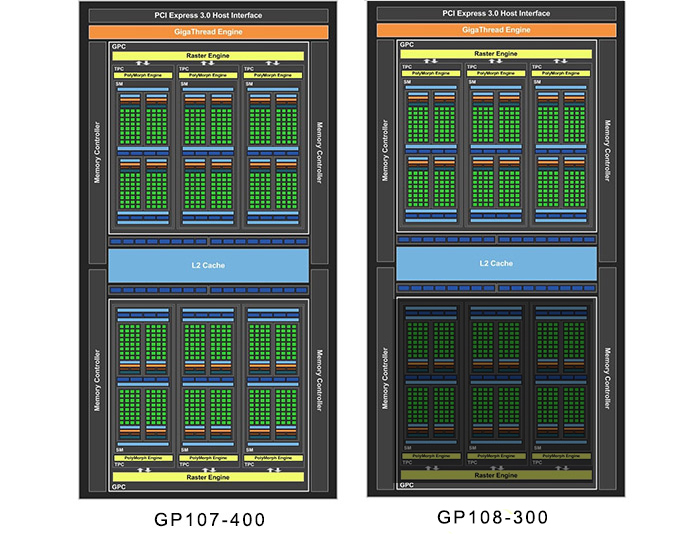
Task: Click the first TPC label in GP108-300 top GPC
Action: click(407, 67)
